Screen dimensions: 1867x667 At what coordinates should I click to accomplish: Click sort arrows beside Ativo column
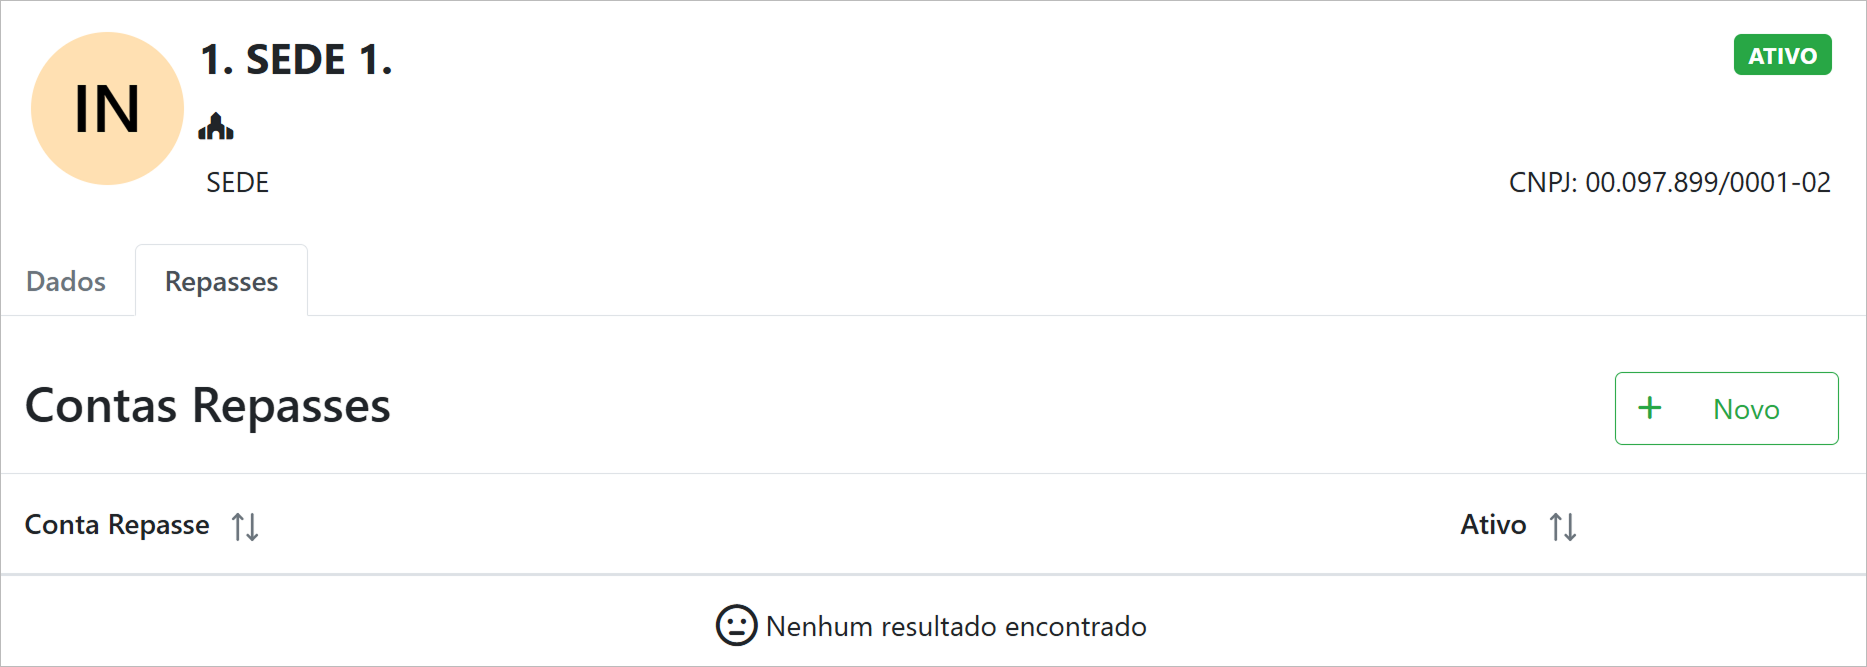tap(1563, 526)
